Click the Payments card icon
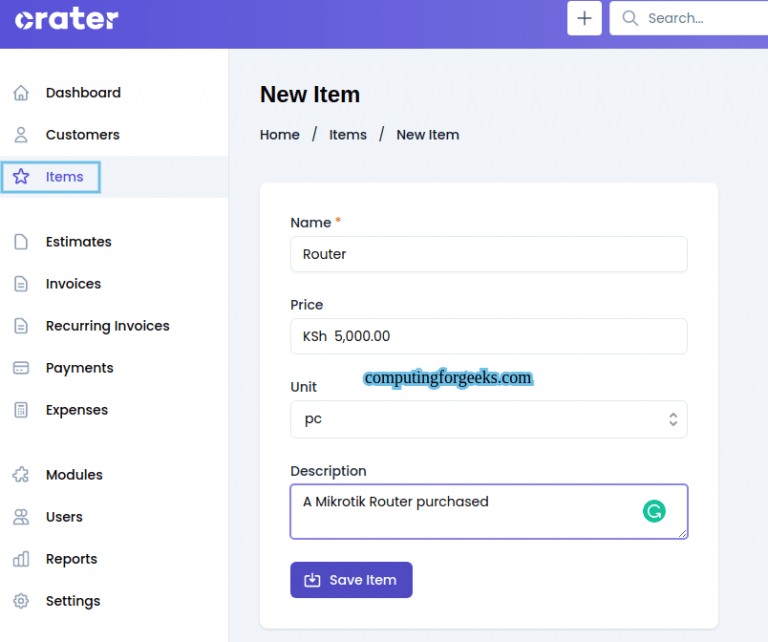 pyautogui.click(x=21, y=368)
